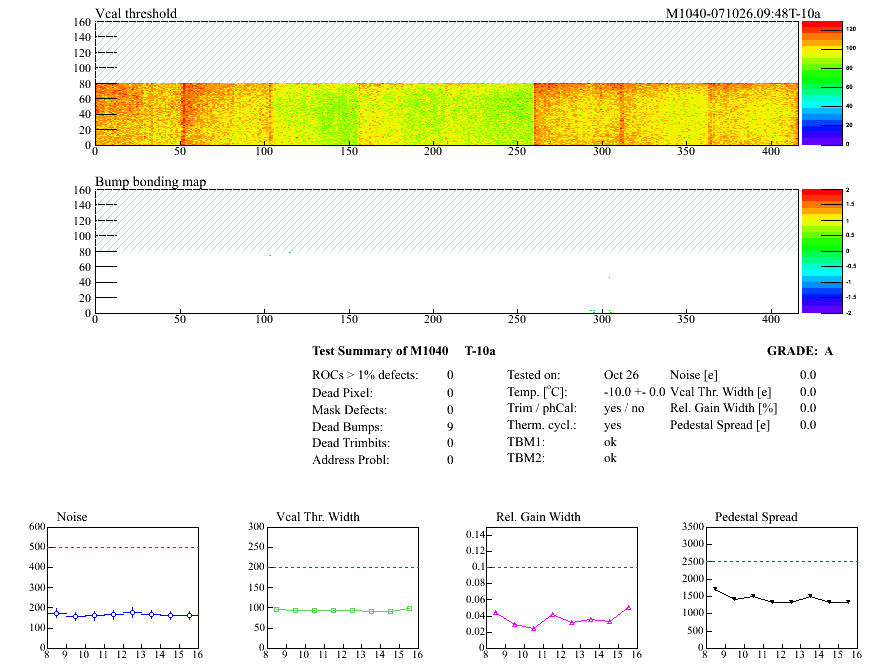Select the Vcal threshold heatmap
This screenshot has height=672, width=896.
pos(446,114)
